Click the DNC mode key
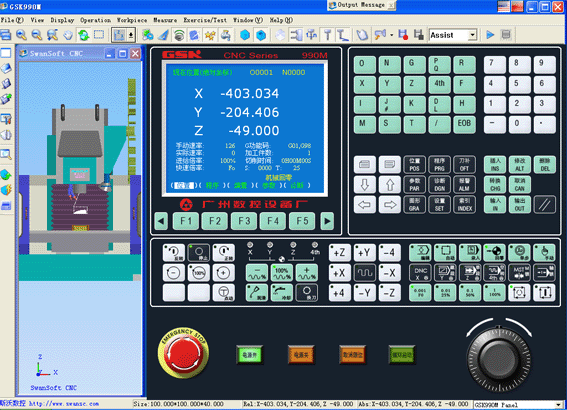 (x=420, y=273)
